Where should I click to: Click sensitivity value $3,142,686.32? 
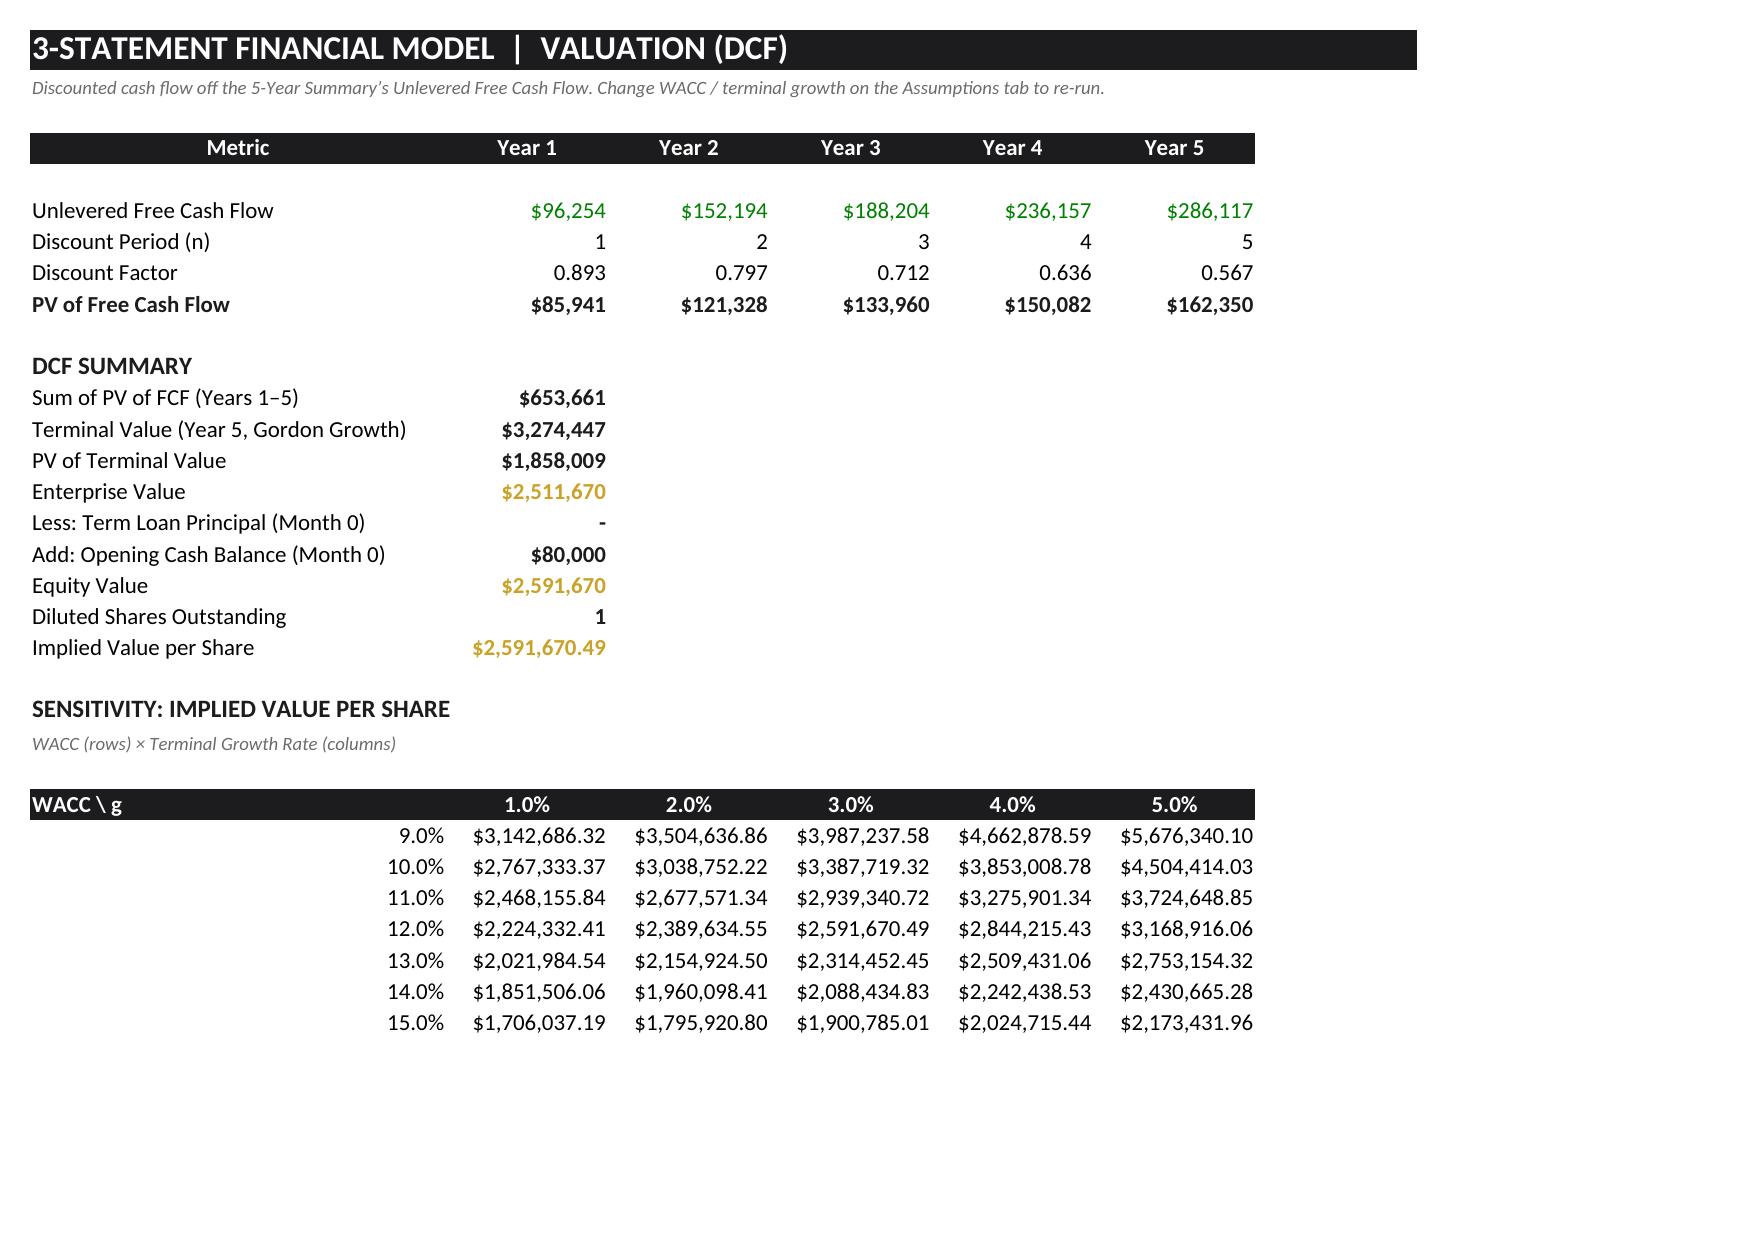tap(539, 836)
